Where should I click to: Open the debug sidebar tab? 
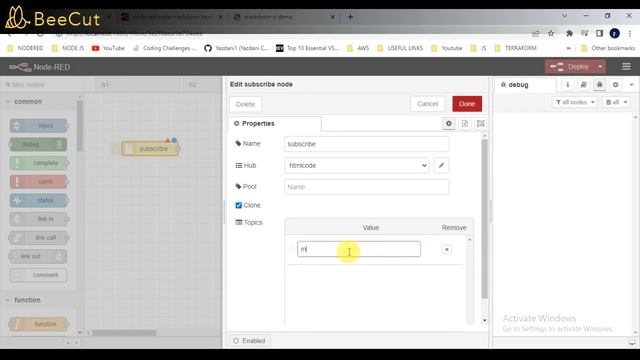click(525, 85)
